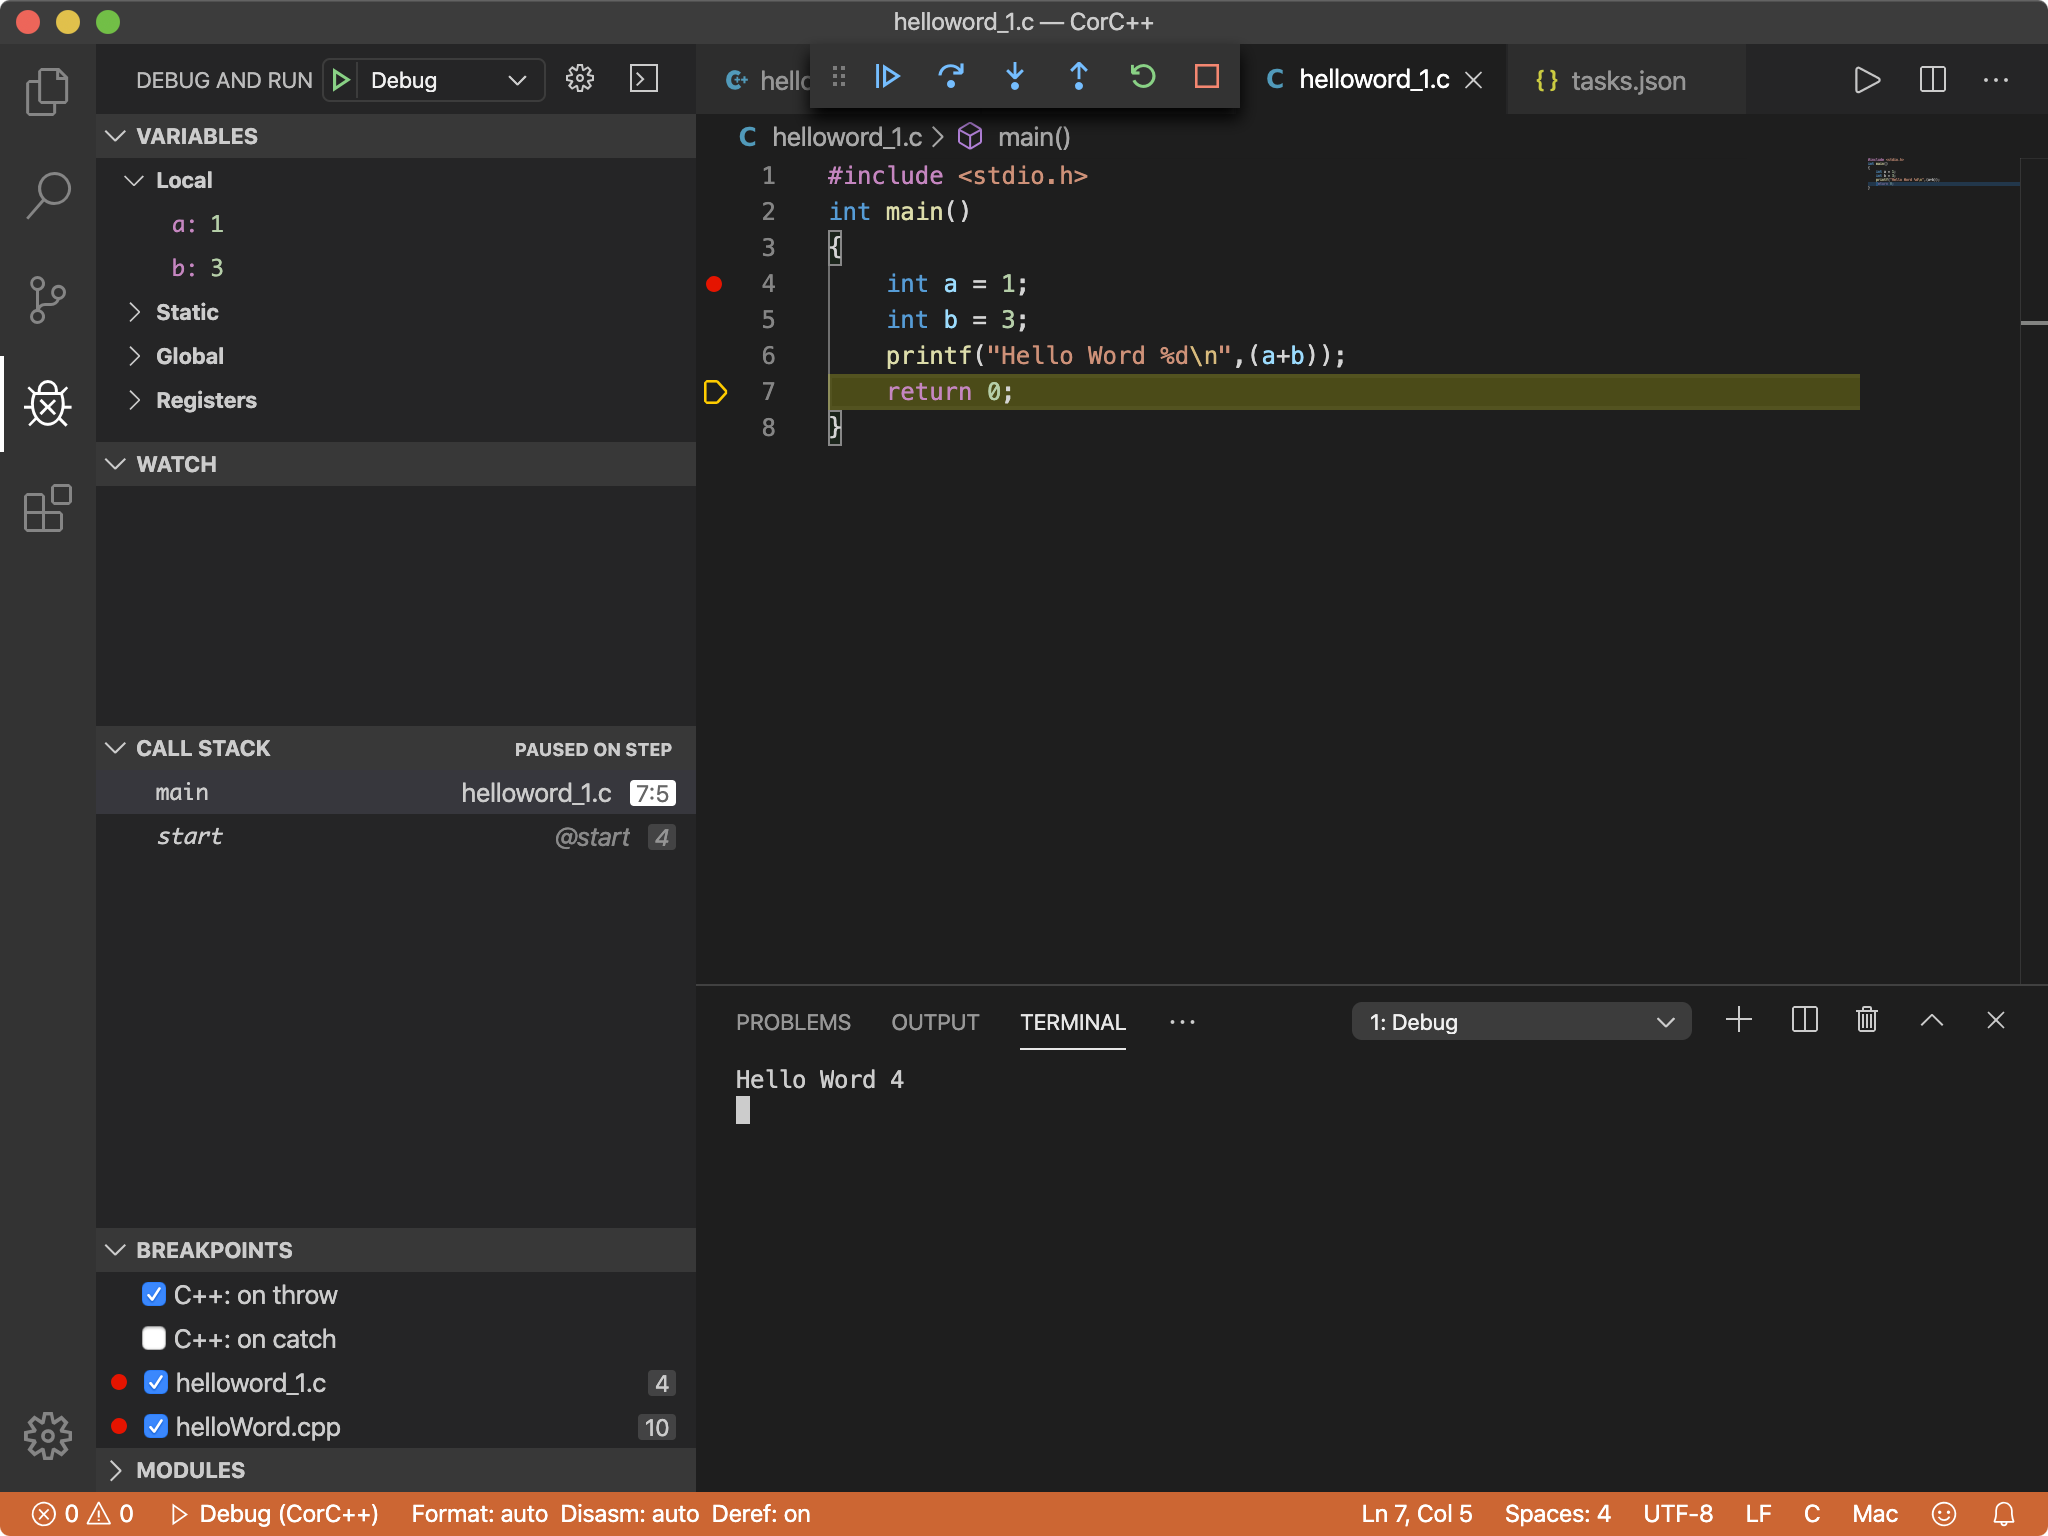Open the 1: Debug terminal selector

pyautogui.click(x=1521, y=1022)
